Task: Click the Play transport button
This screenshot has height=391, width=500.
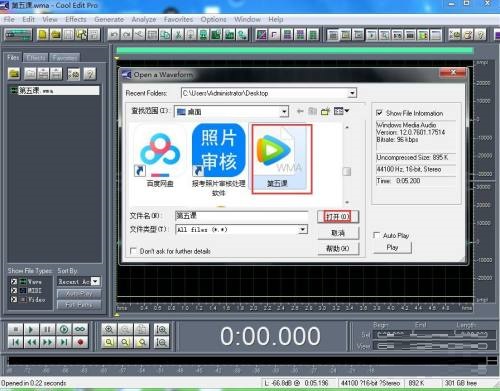Action: click(x=31, y=329)
